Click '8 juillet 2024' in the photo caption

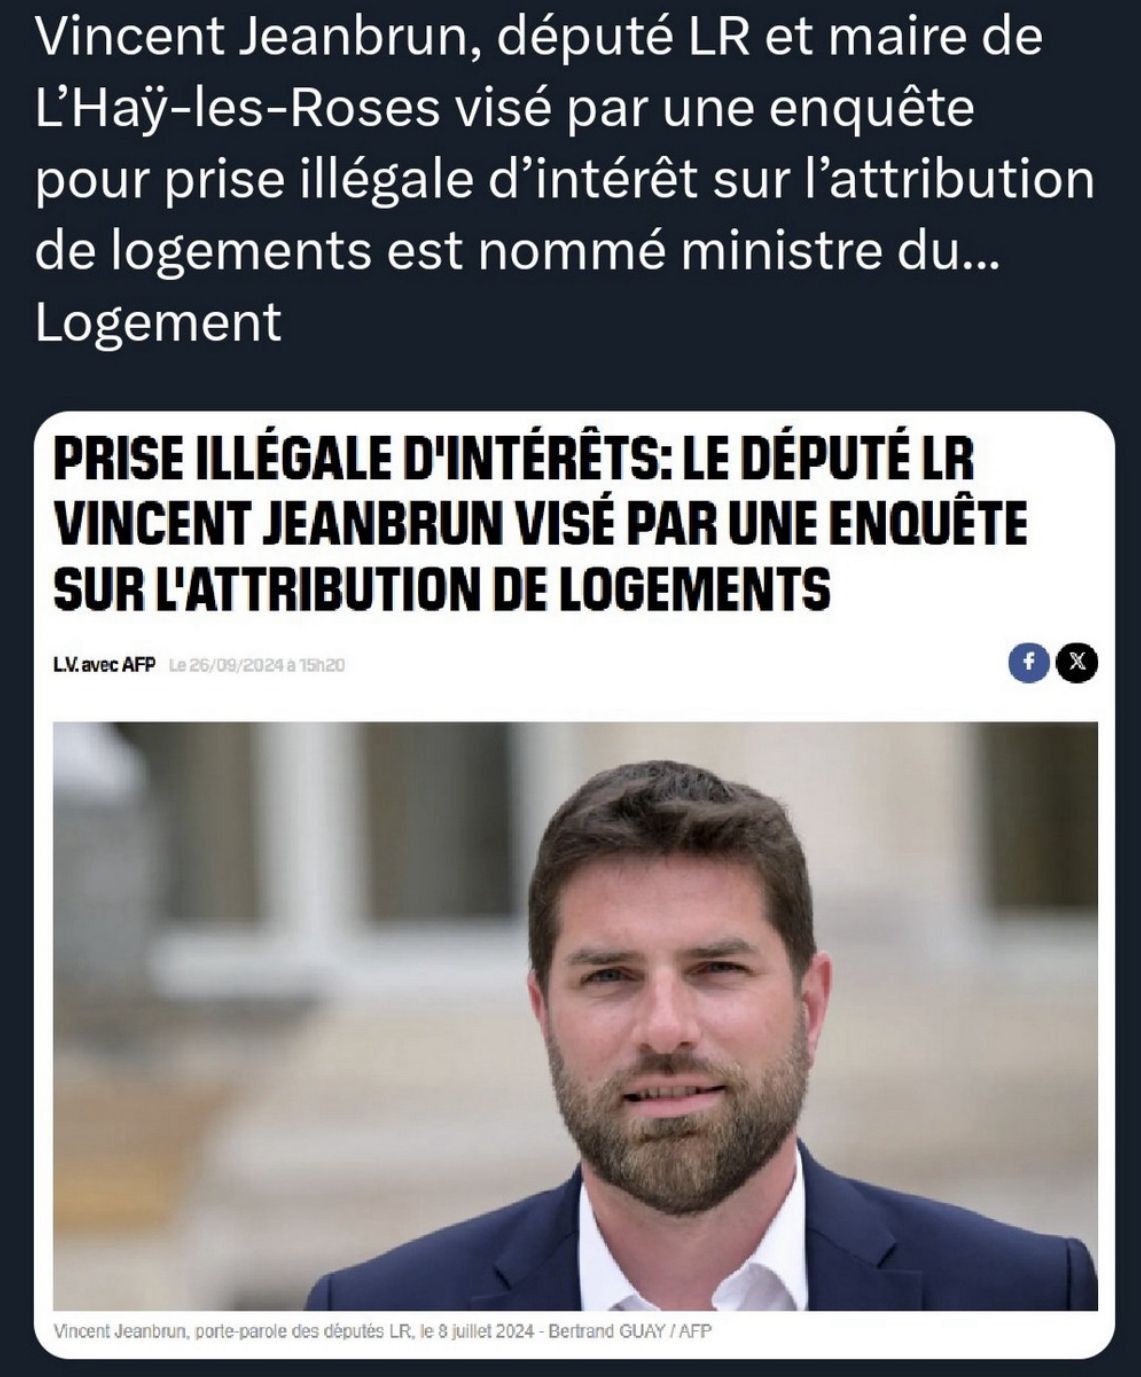click(x=479, y=1331)
